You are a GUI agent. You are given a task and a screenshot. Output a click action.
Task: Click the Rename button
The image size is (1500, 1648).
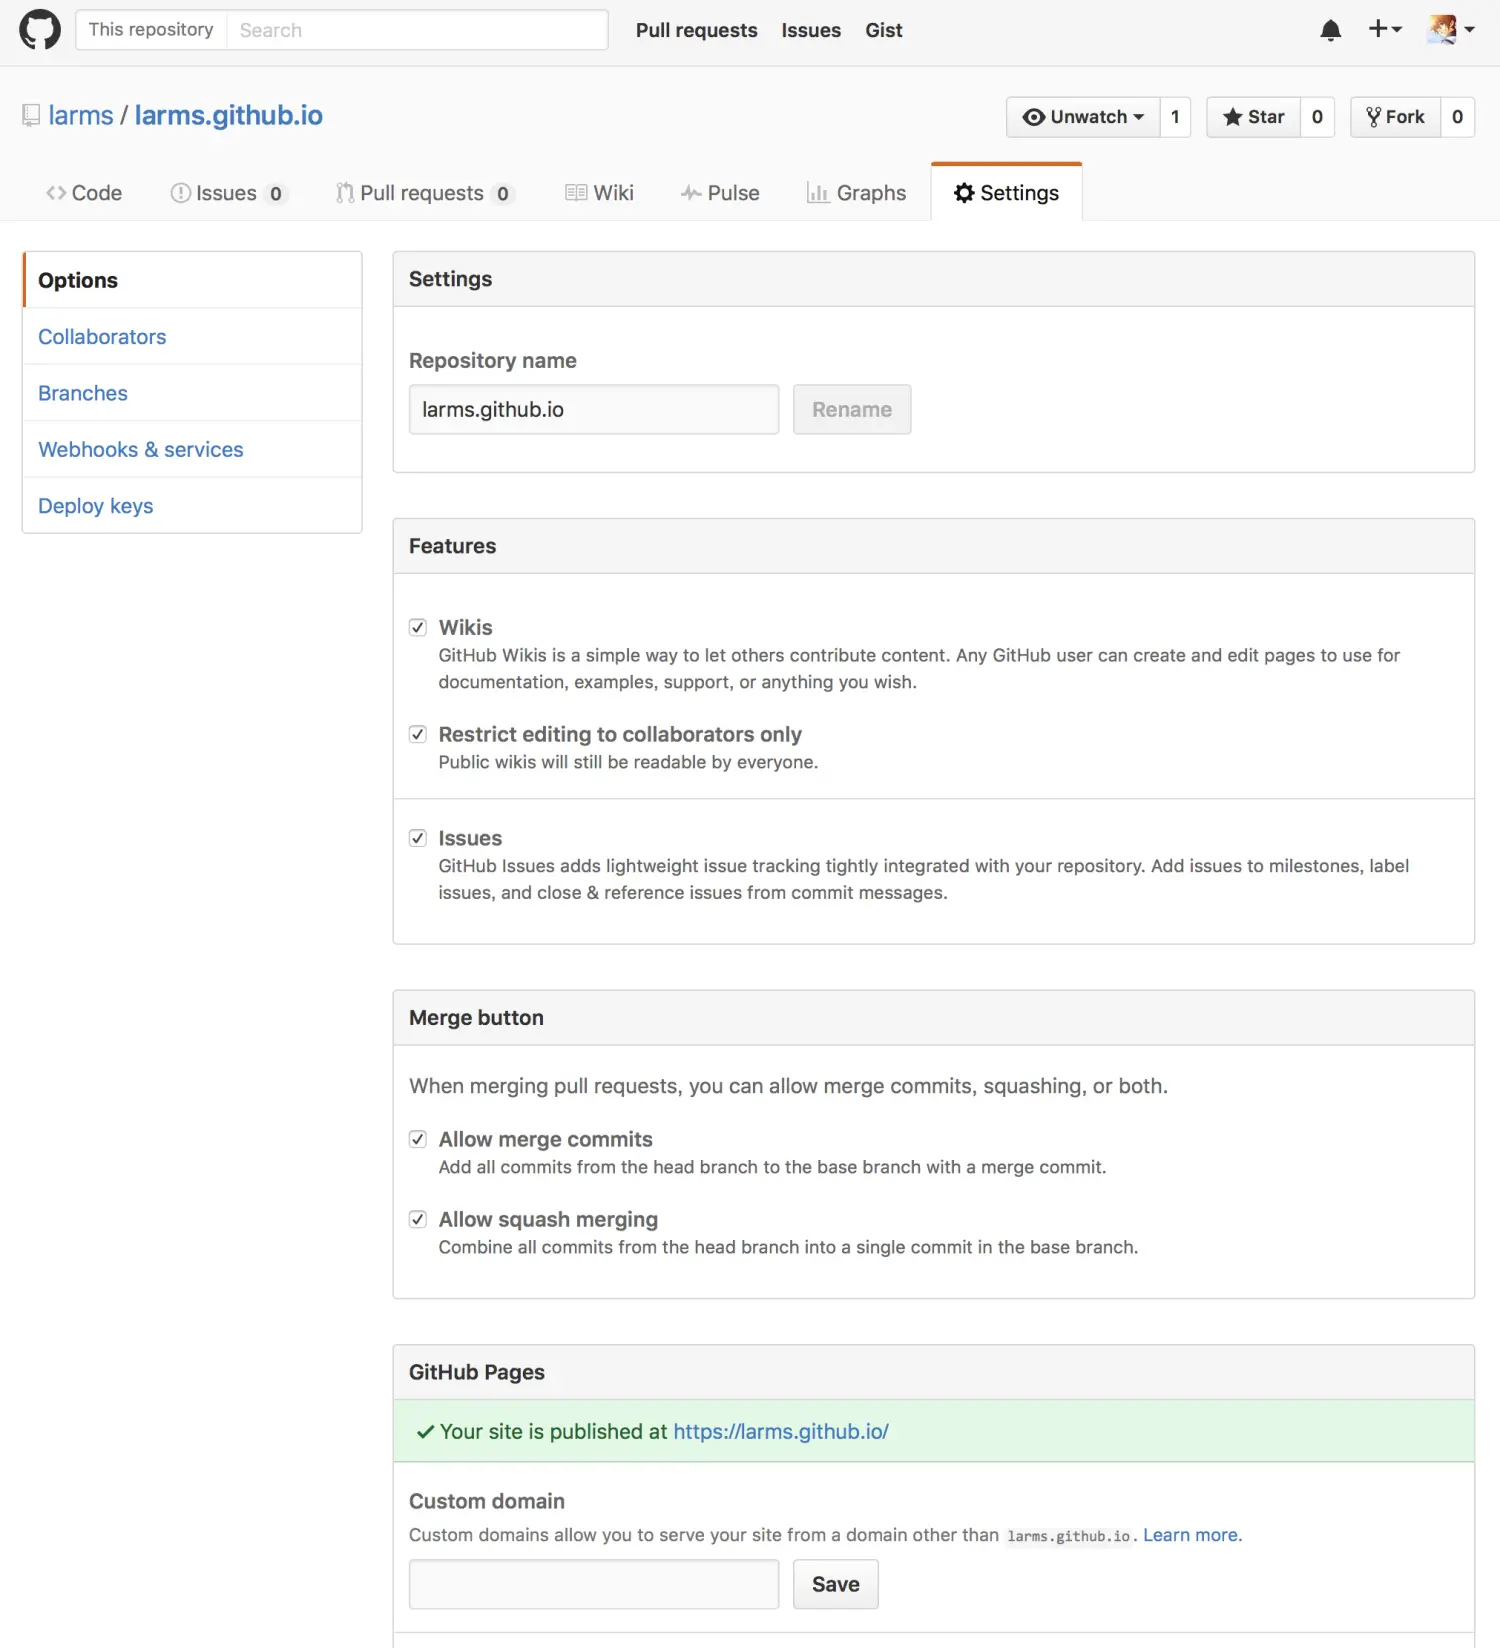click(852, 409)
